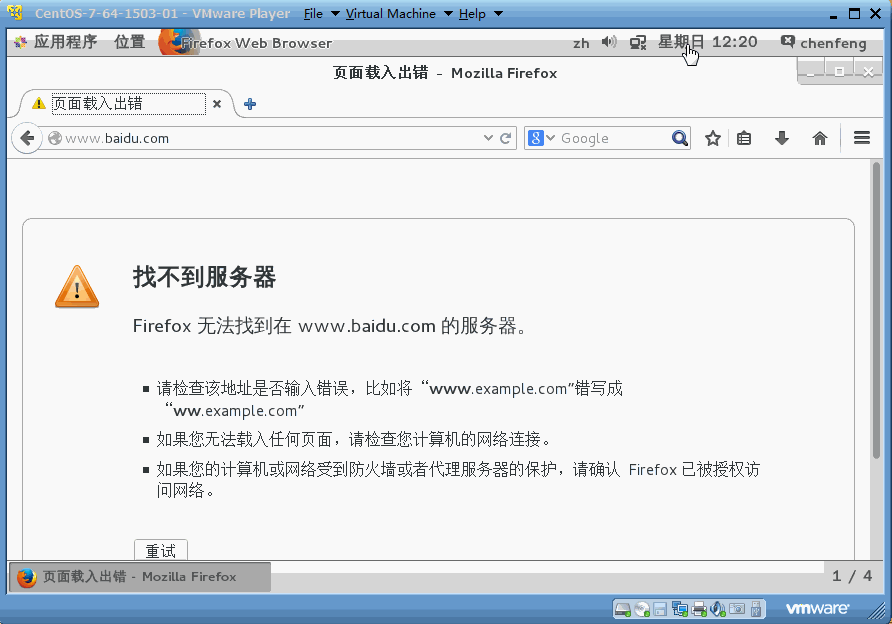The height and width of the screenshot is (624, 892).
Task: Click the orange warning triangle icon
Action: point(77,287)
